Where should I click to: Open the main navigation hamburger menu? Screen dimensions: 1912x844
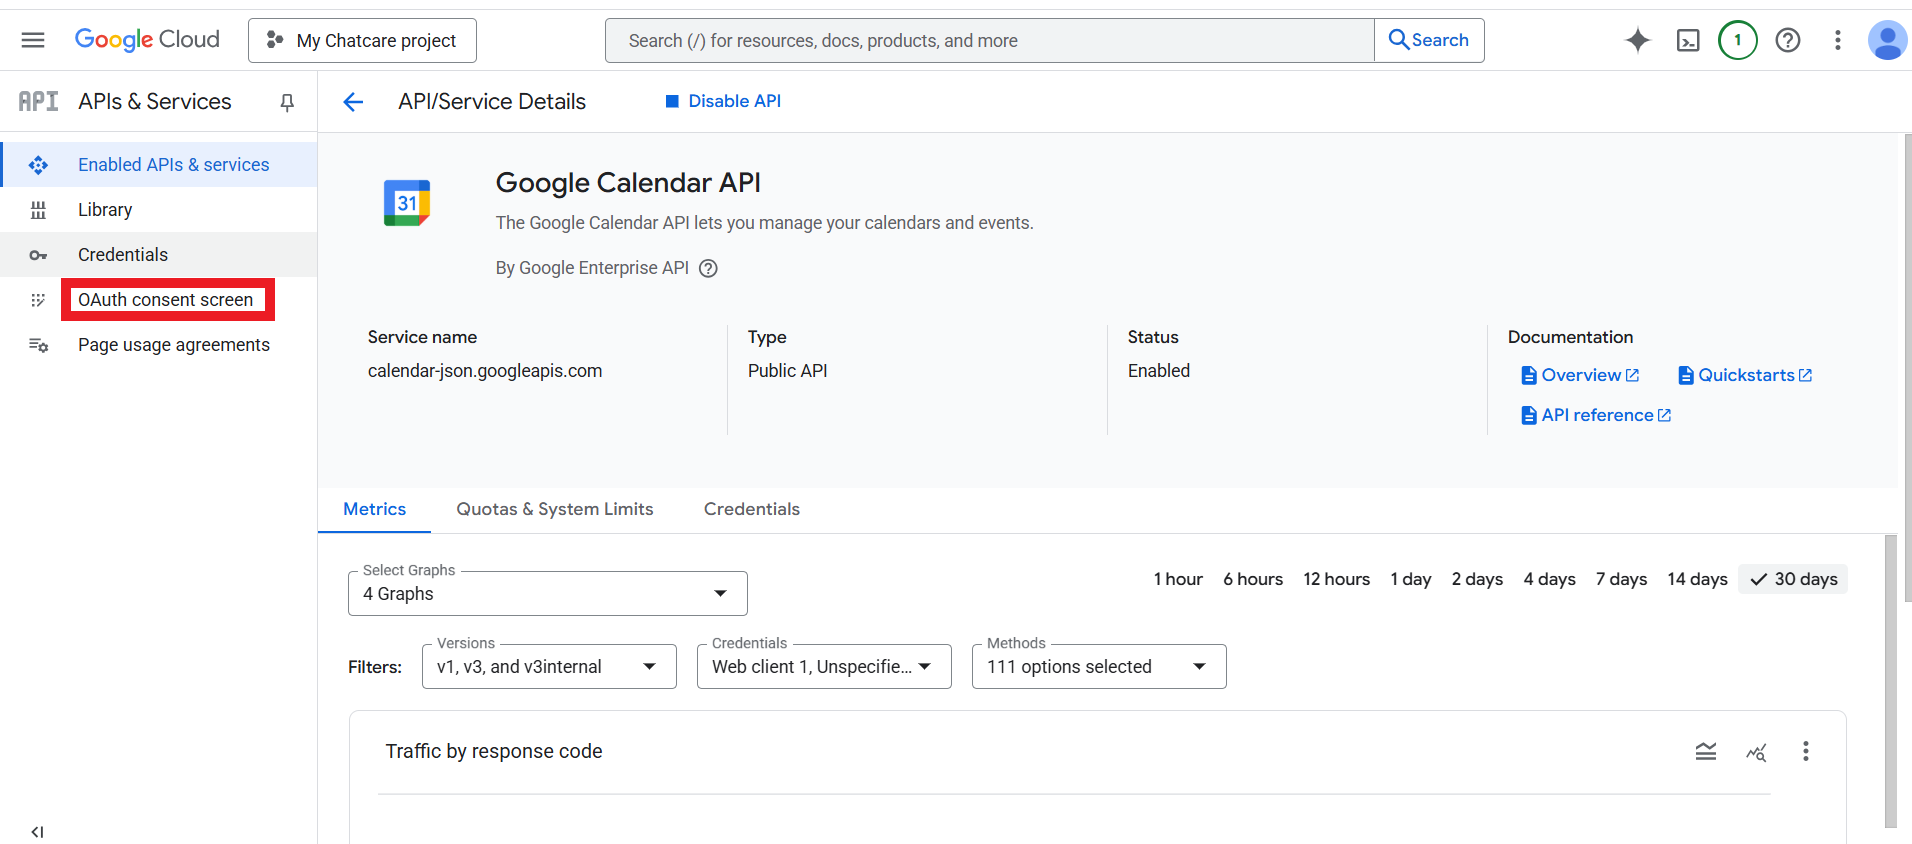(33, 40)
